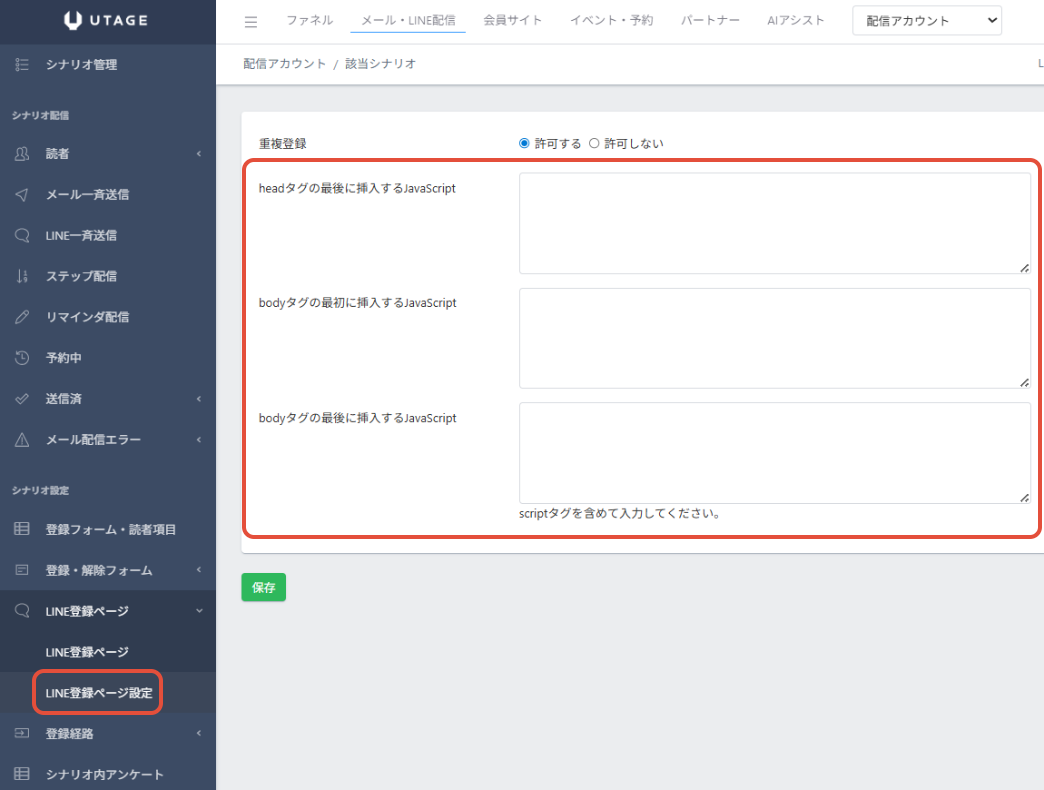Switch to the ファネル tab
The width and height of the screenshot is (1044, 790).
(x=309, y=20)
